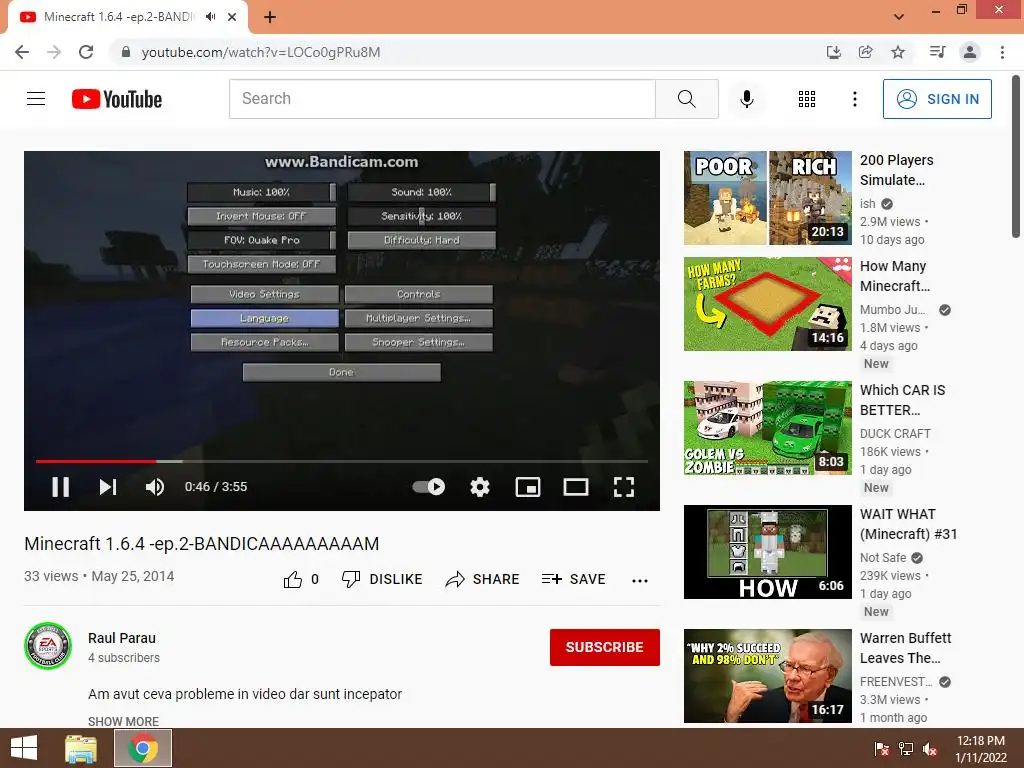Open the Windows Start button
1024x768 pixels.
(24, 748)
